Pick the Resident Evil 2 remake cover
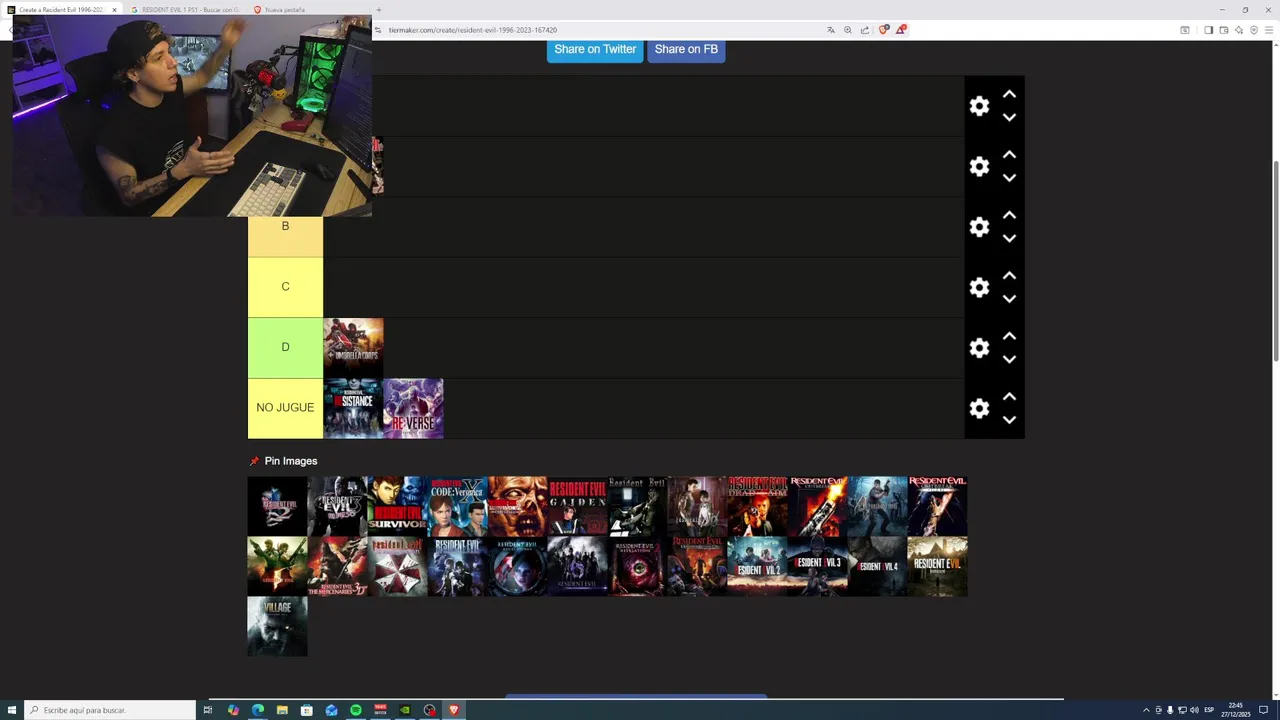The image size is (1280, 720). 757,567
